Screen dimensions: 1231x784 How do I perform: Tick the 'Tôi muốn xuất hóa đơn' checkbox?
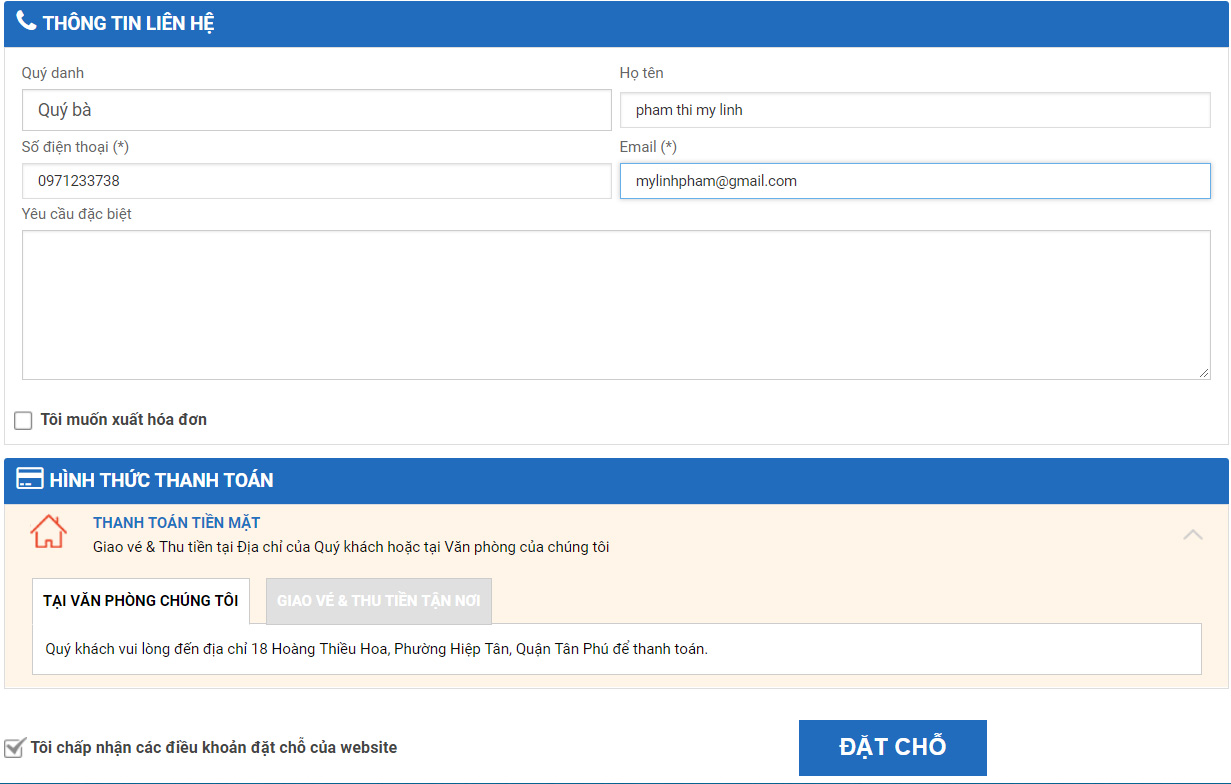(x=23, y=420)
